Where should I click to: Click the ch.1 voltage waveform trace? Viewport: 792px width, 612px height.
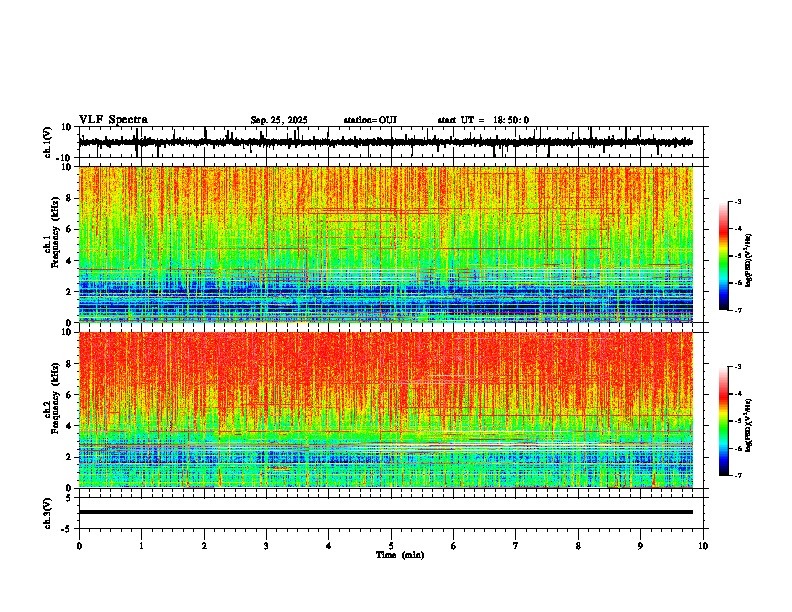pos(385,142)
